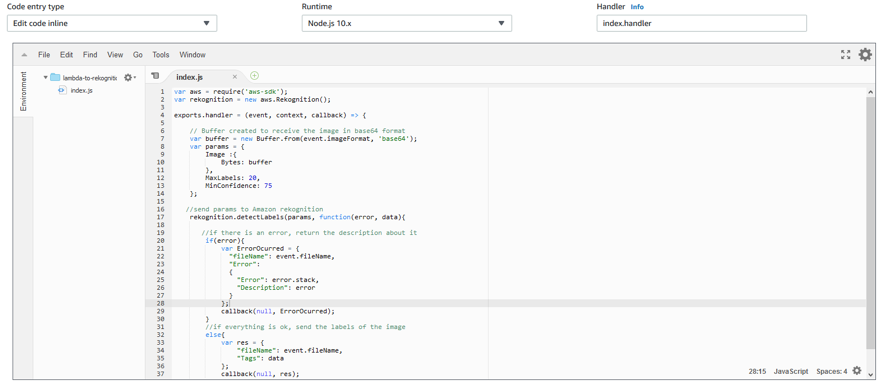Click the 'callback(null, ErrorOcurred);' line
The width and height of the screenshot is (877, 381).
click(x=278, y=311)
